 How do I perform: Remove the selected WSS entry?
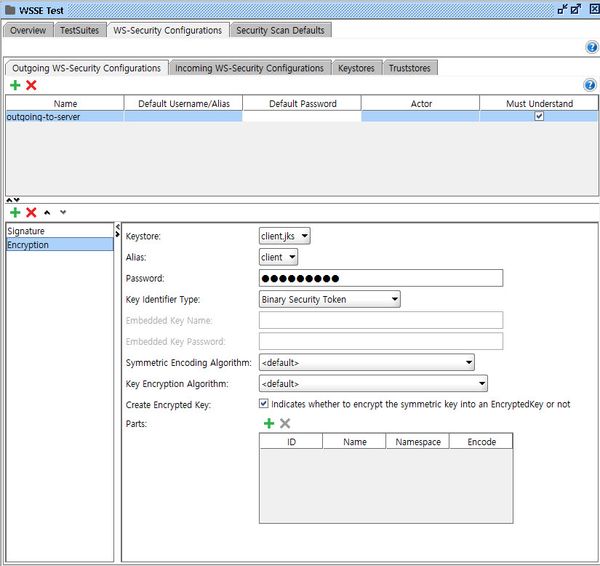point(31,212)
